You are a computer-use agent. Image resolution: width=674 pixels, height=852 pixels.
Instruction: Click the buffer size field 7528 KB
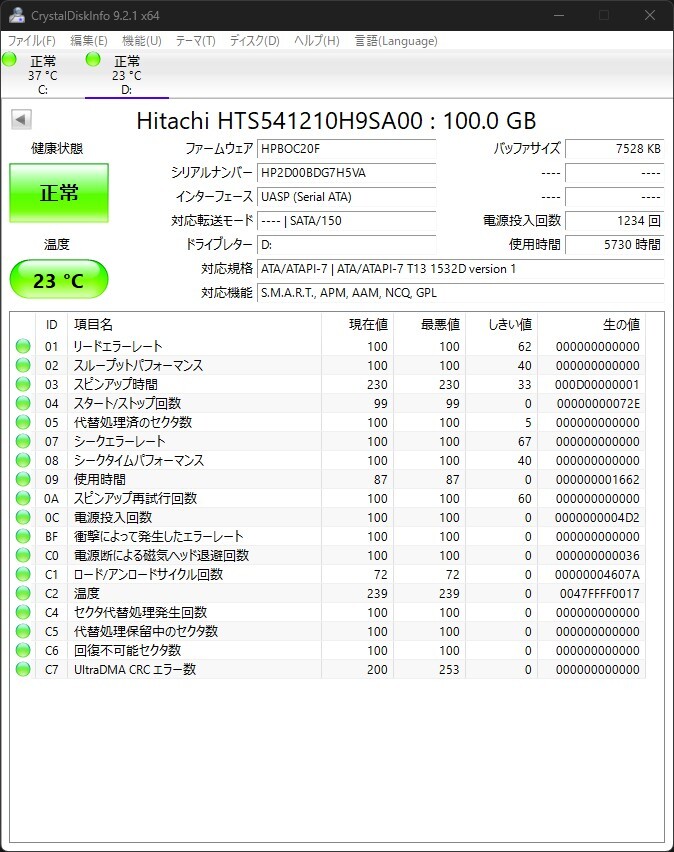pos(615,149)
